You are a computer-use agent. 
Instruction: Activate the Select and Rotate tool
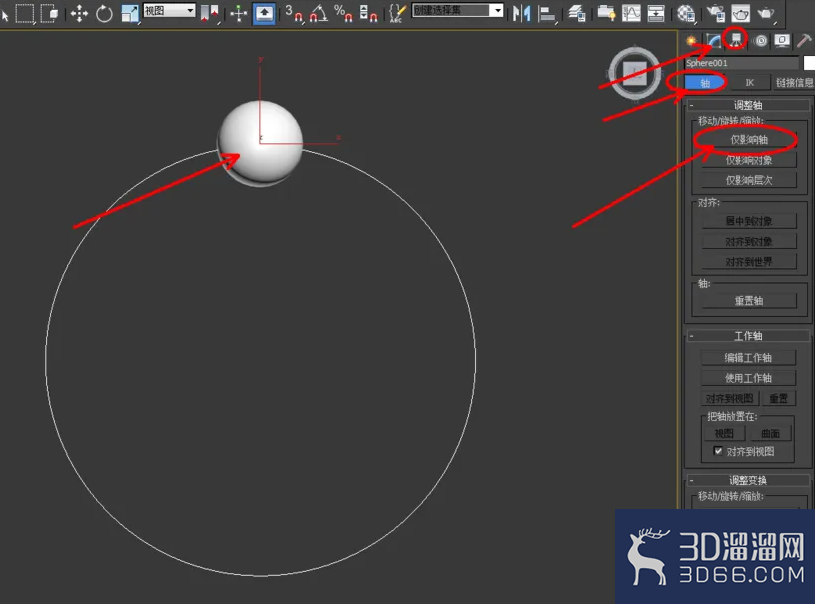[x=104, y=13]
